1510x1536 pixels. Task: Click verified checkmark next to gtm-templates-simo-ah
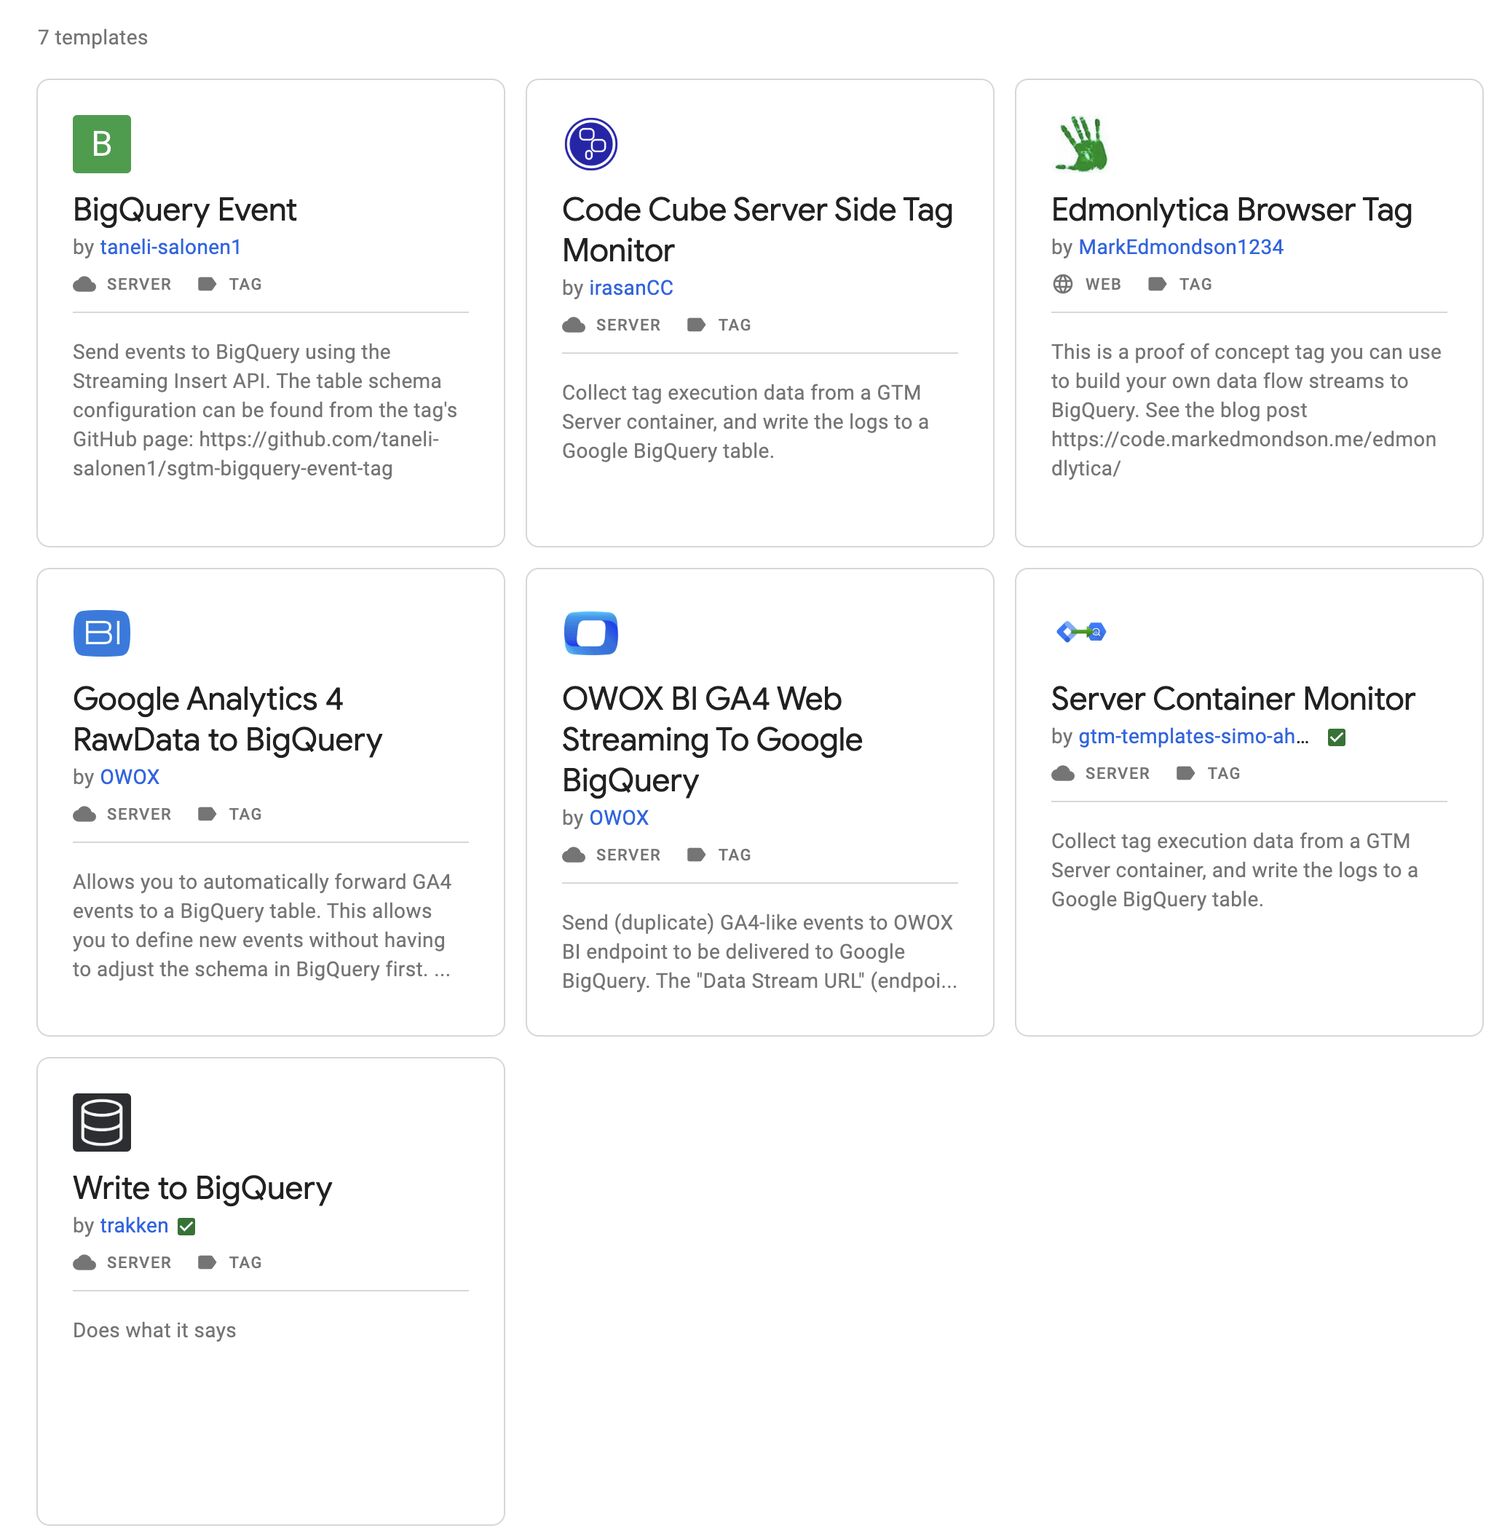[x=1336, y=737]
